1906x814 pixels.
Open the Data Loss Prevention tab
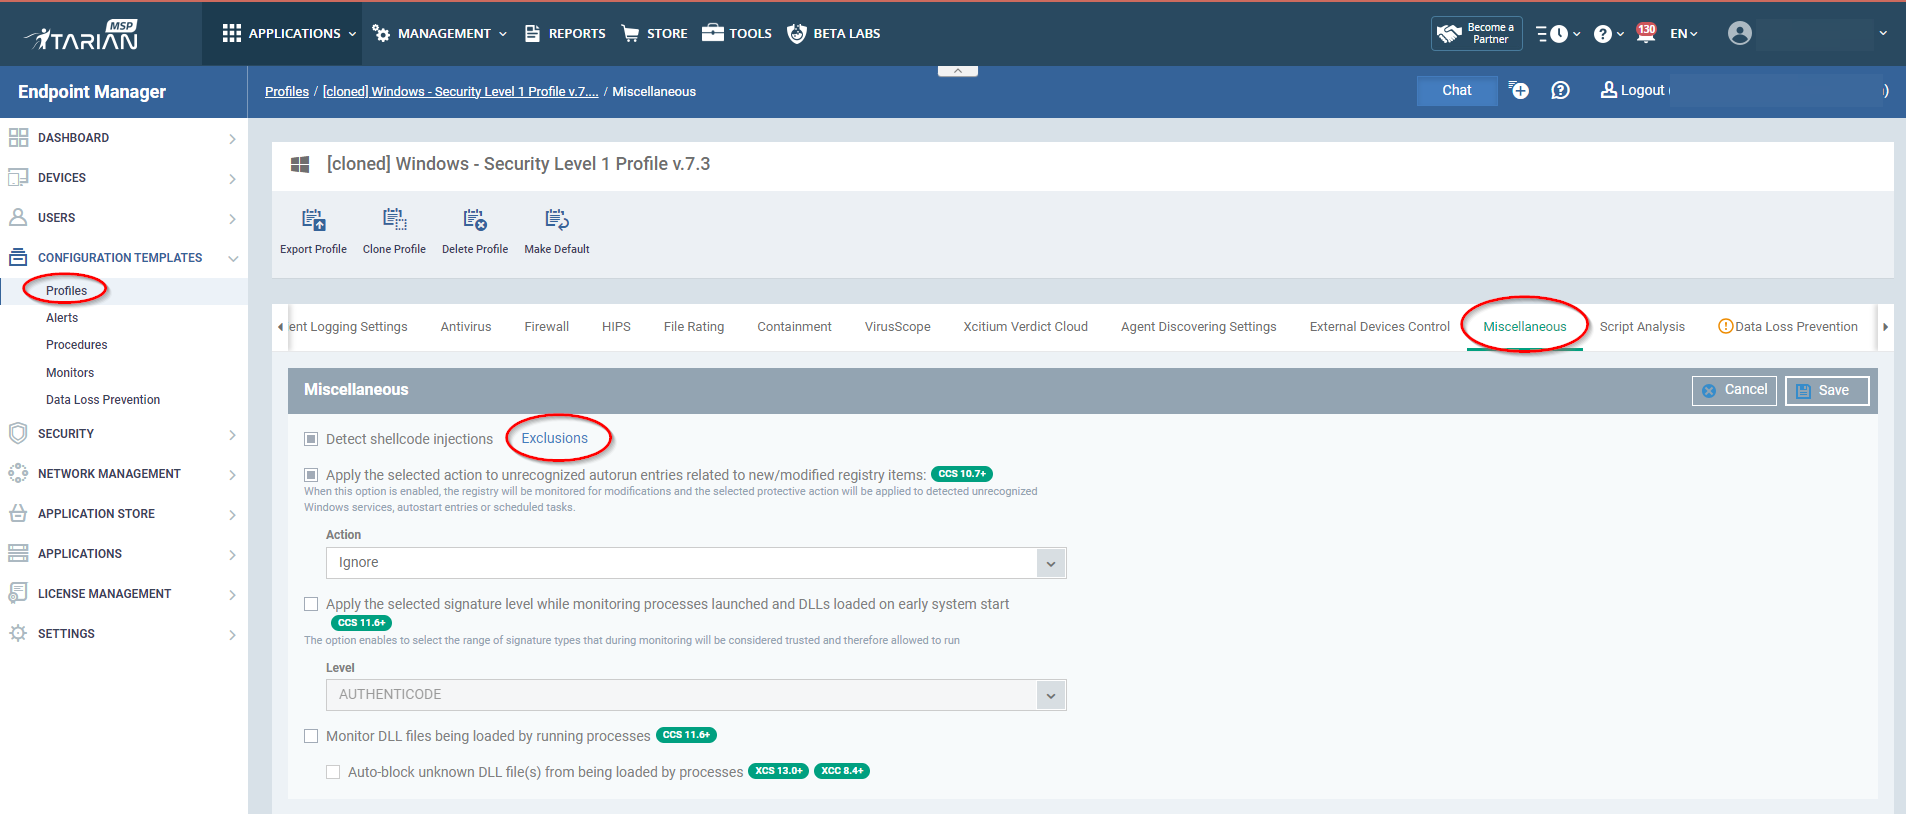(x=1788, y=327)
